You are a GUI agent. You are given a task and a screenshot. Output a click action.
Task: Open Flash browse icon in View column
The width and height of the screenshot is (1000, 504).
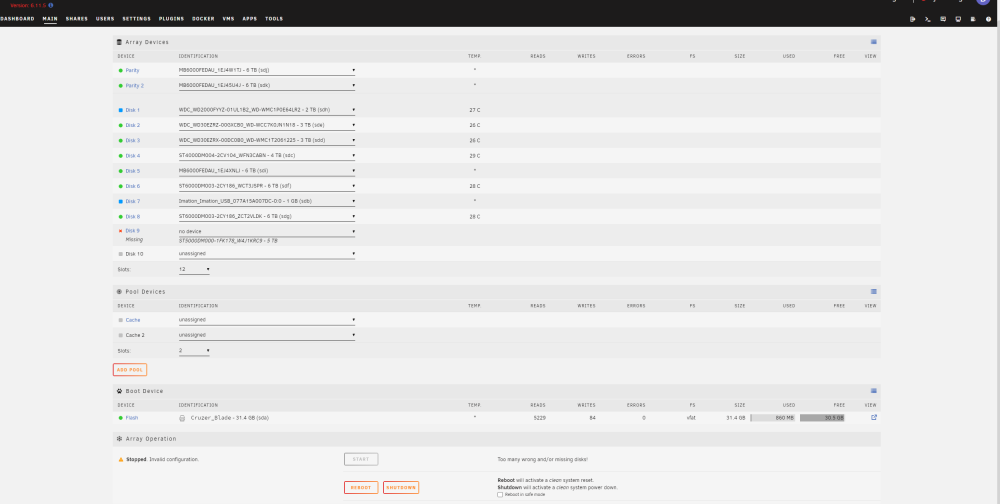(874, 417)
